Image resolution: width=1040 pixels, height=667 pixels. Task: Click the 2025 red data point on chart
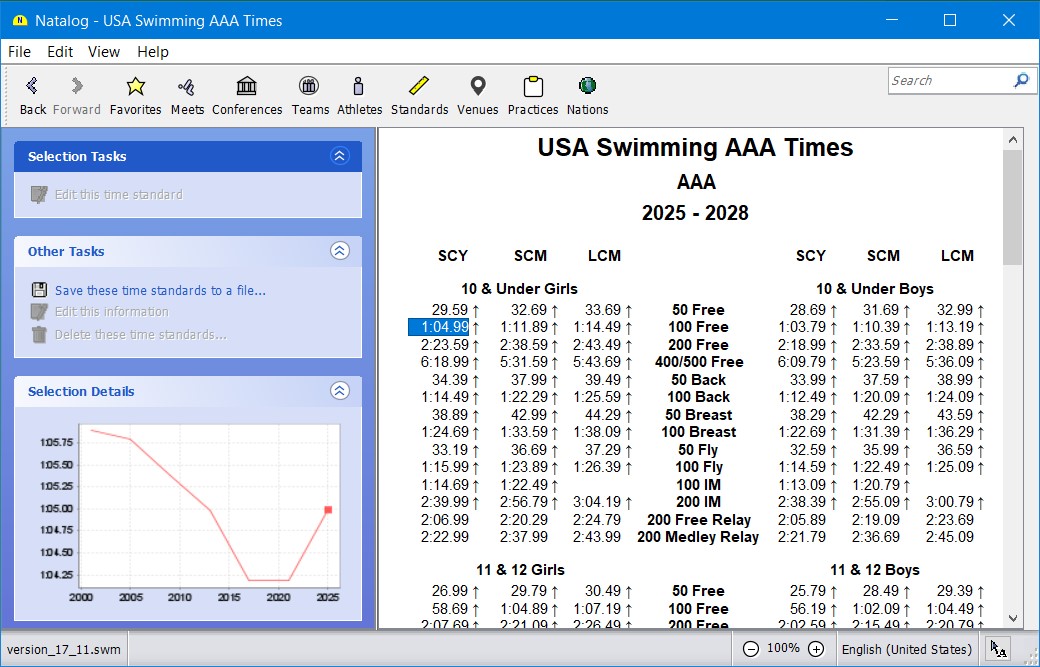(328, 510)
